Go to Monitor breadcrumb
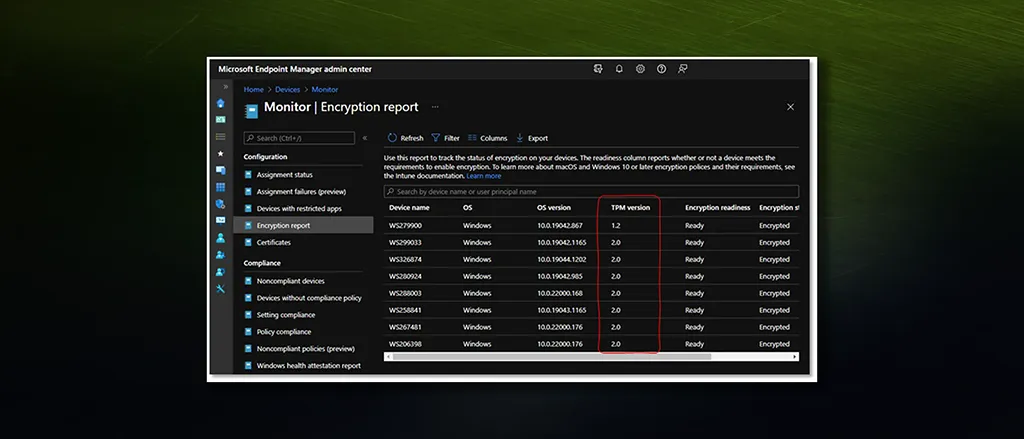This screenshot has width=1024, height=439. tap(325, 89)
